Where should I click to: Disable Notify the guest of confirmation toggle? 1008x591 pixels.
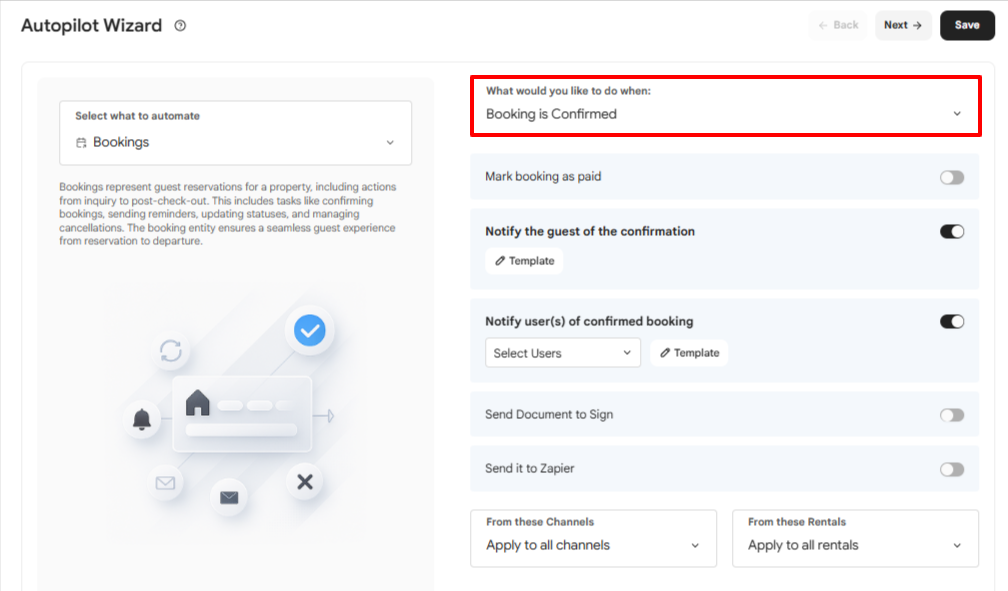pyautogui.click(x=951, y=232)
